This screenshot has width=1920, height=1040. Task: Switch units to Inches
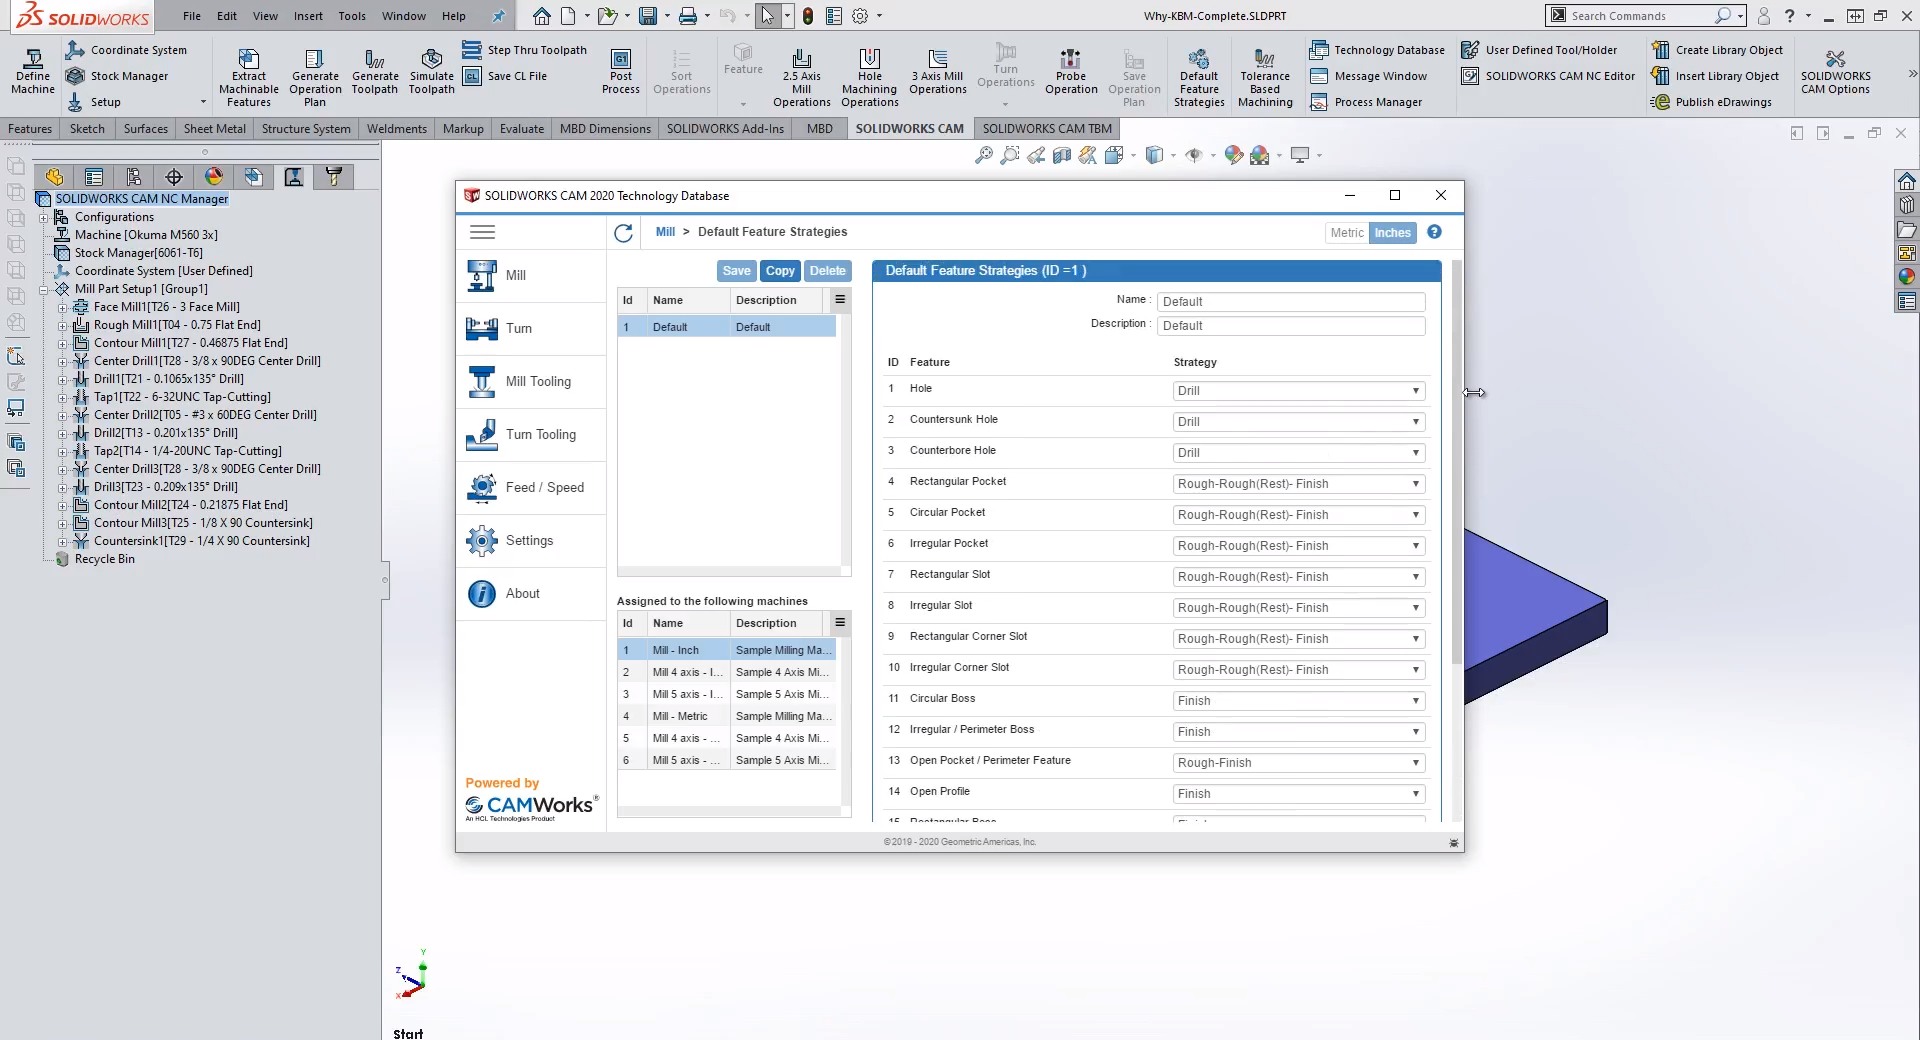(x=1392, y=233)
